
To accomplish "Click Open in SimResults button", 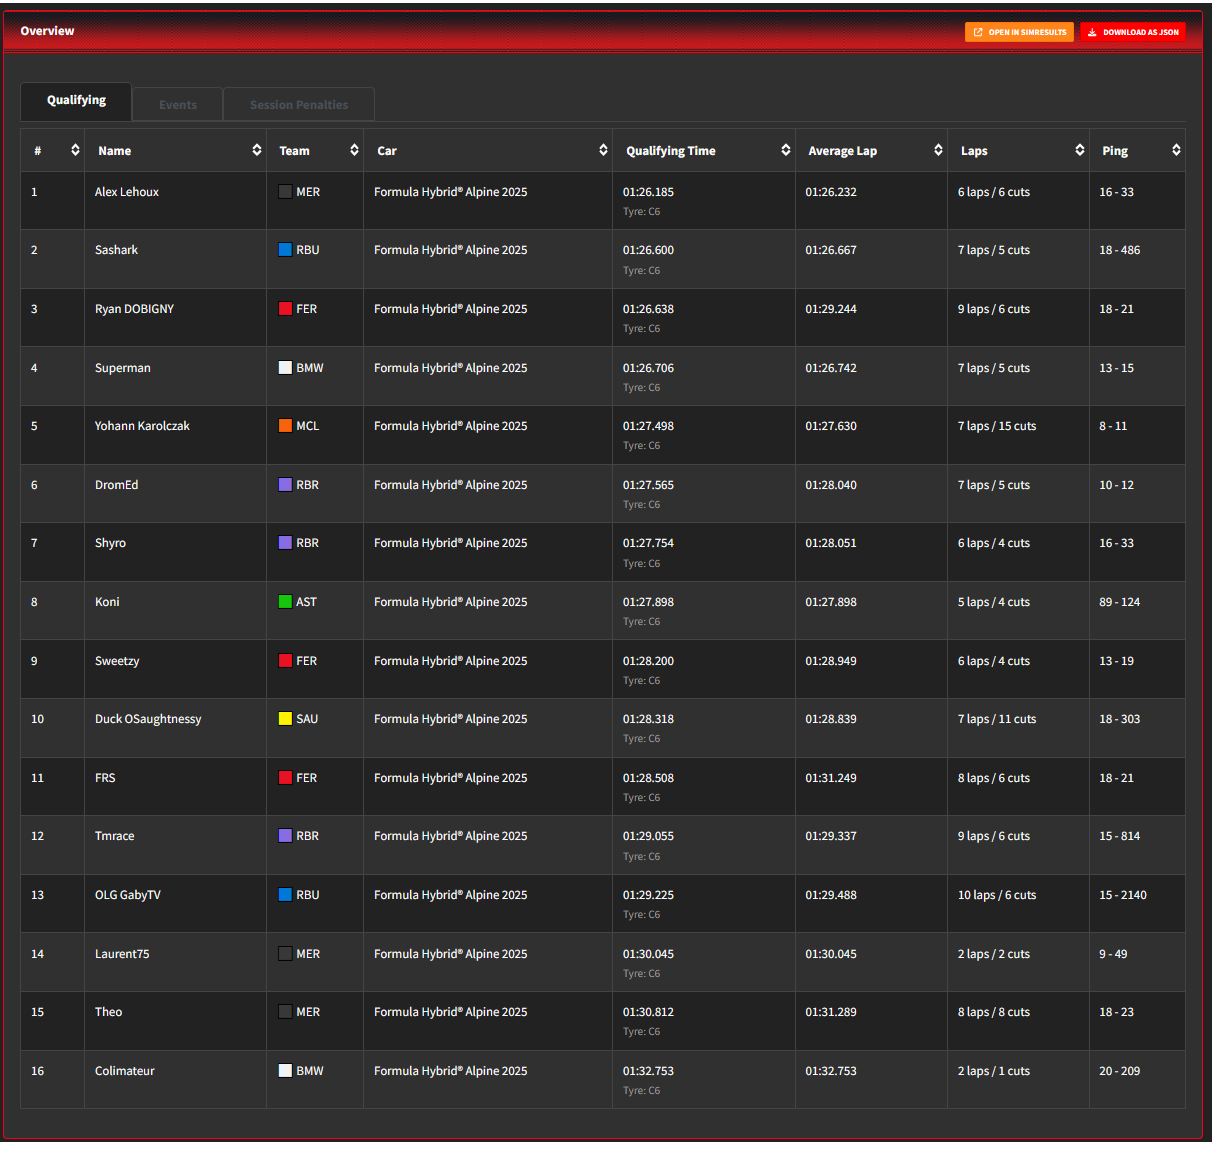I will [x=1019, y=32].
